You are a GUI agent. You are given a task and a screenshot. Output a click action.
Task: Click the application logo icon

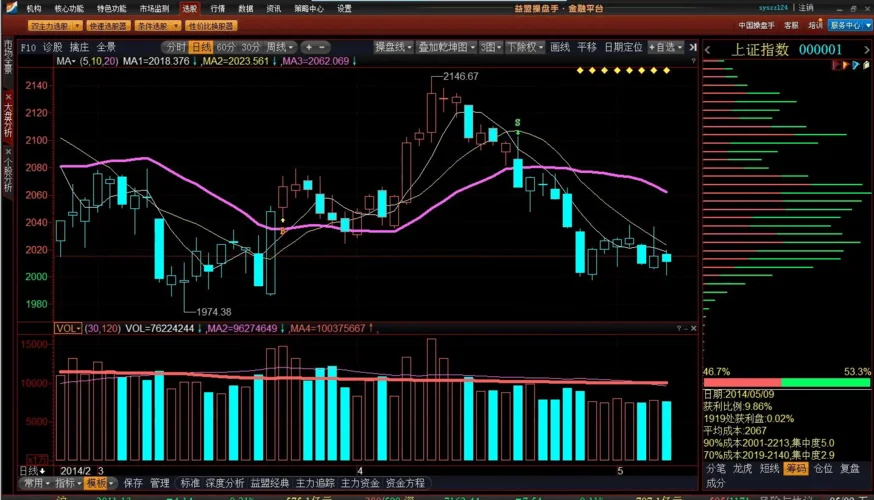[10, 8]
